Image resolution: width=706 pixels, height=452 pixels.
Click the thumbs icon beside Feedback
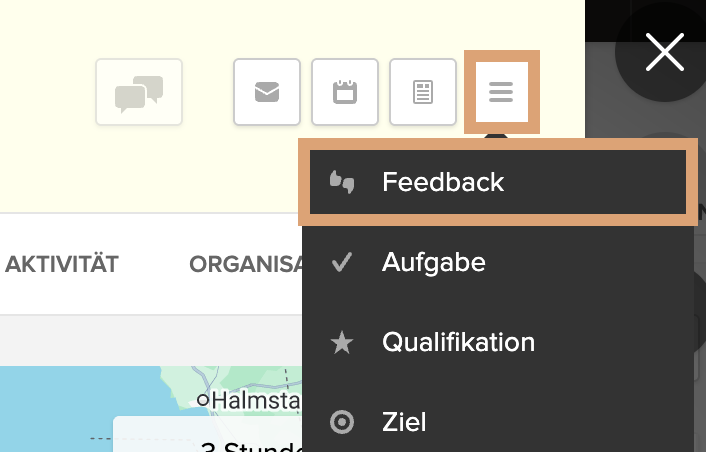tap(342, 183)
